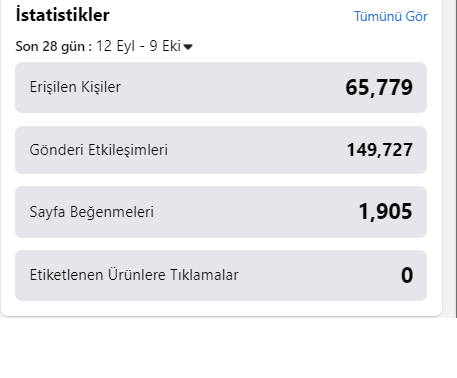Select the Erişilen Kişiler statistic card

tap(221, 87)
